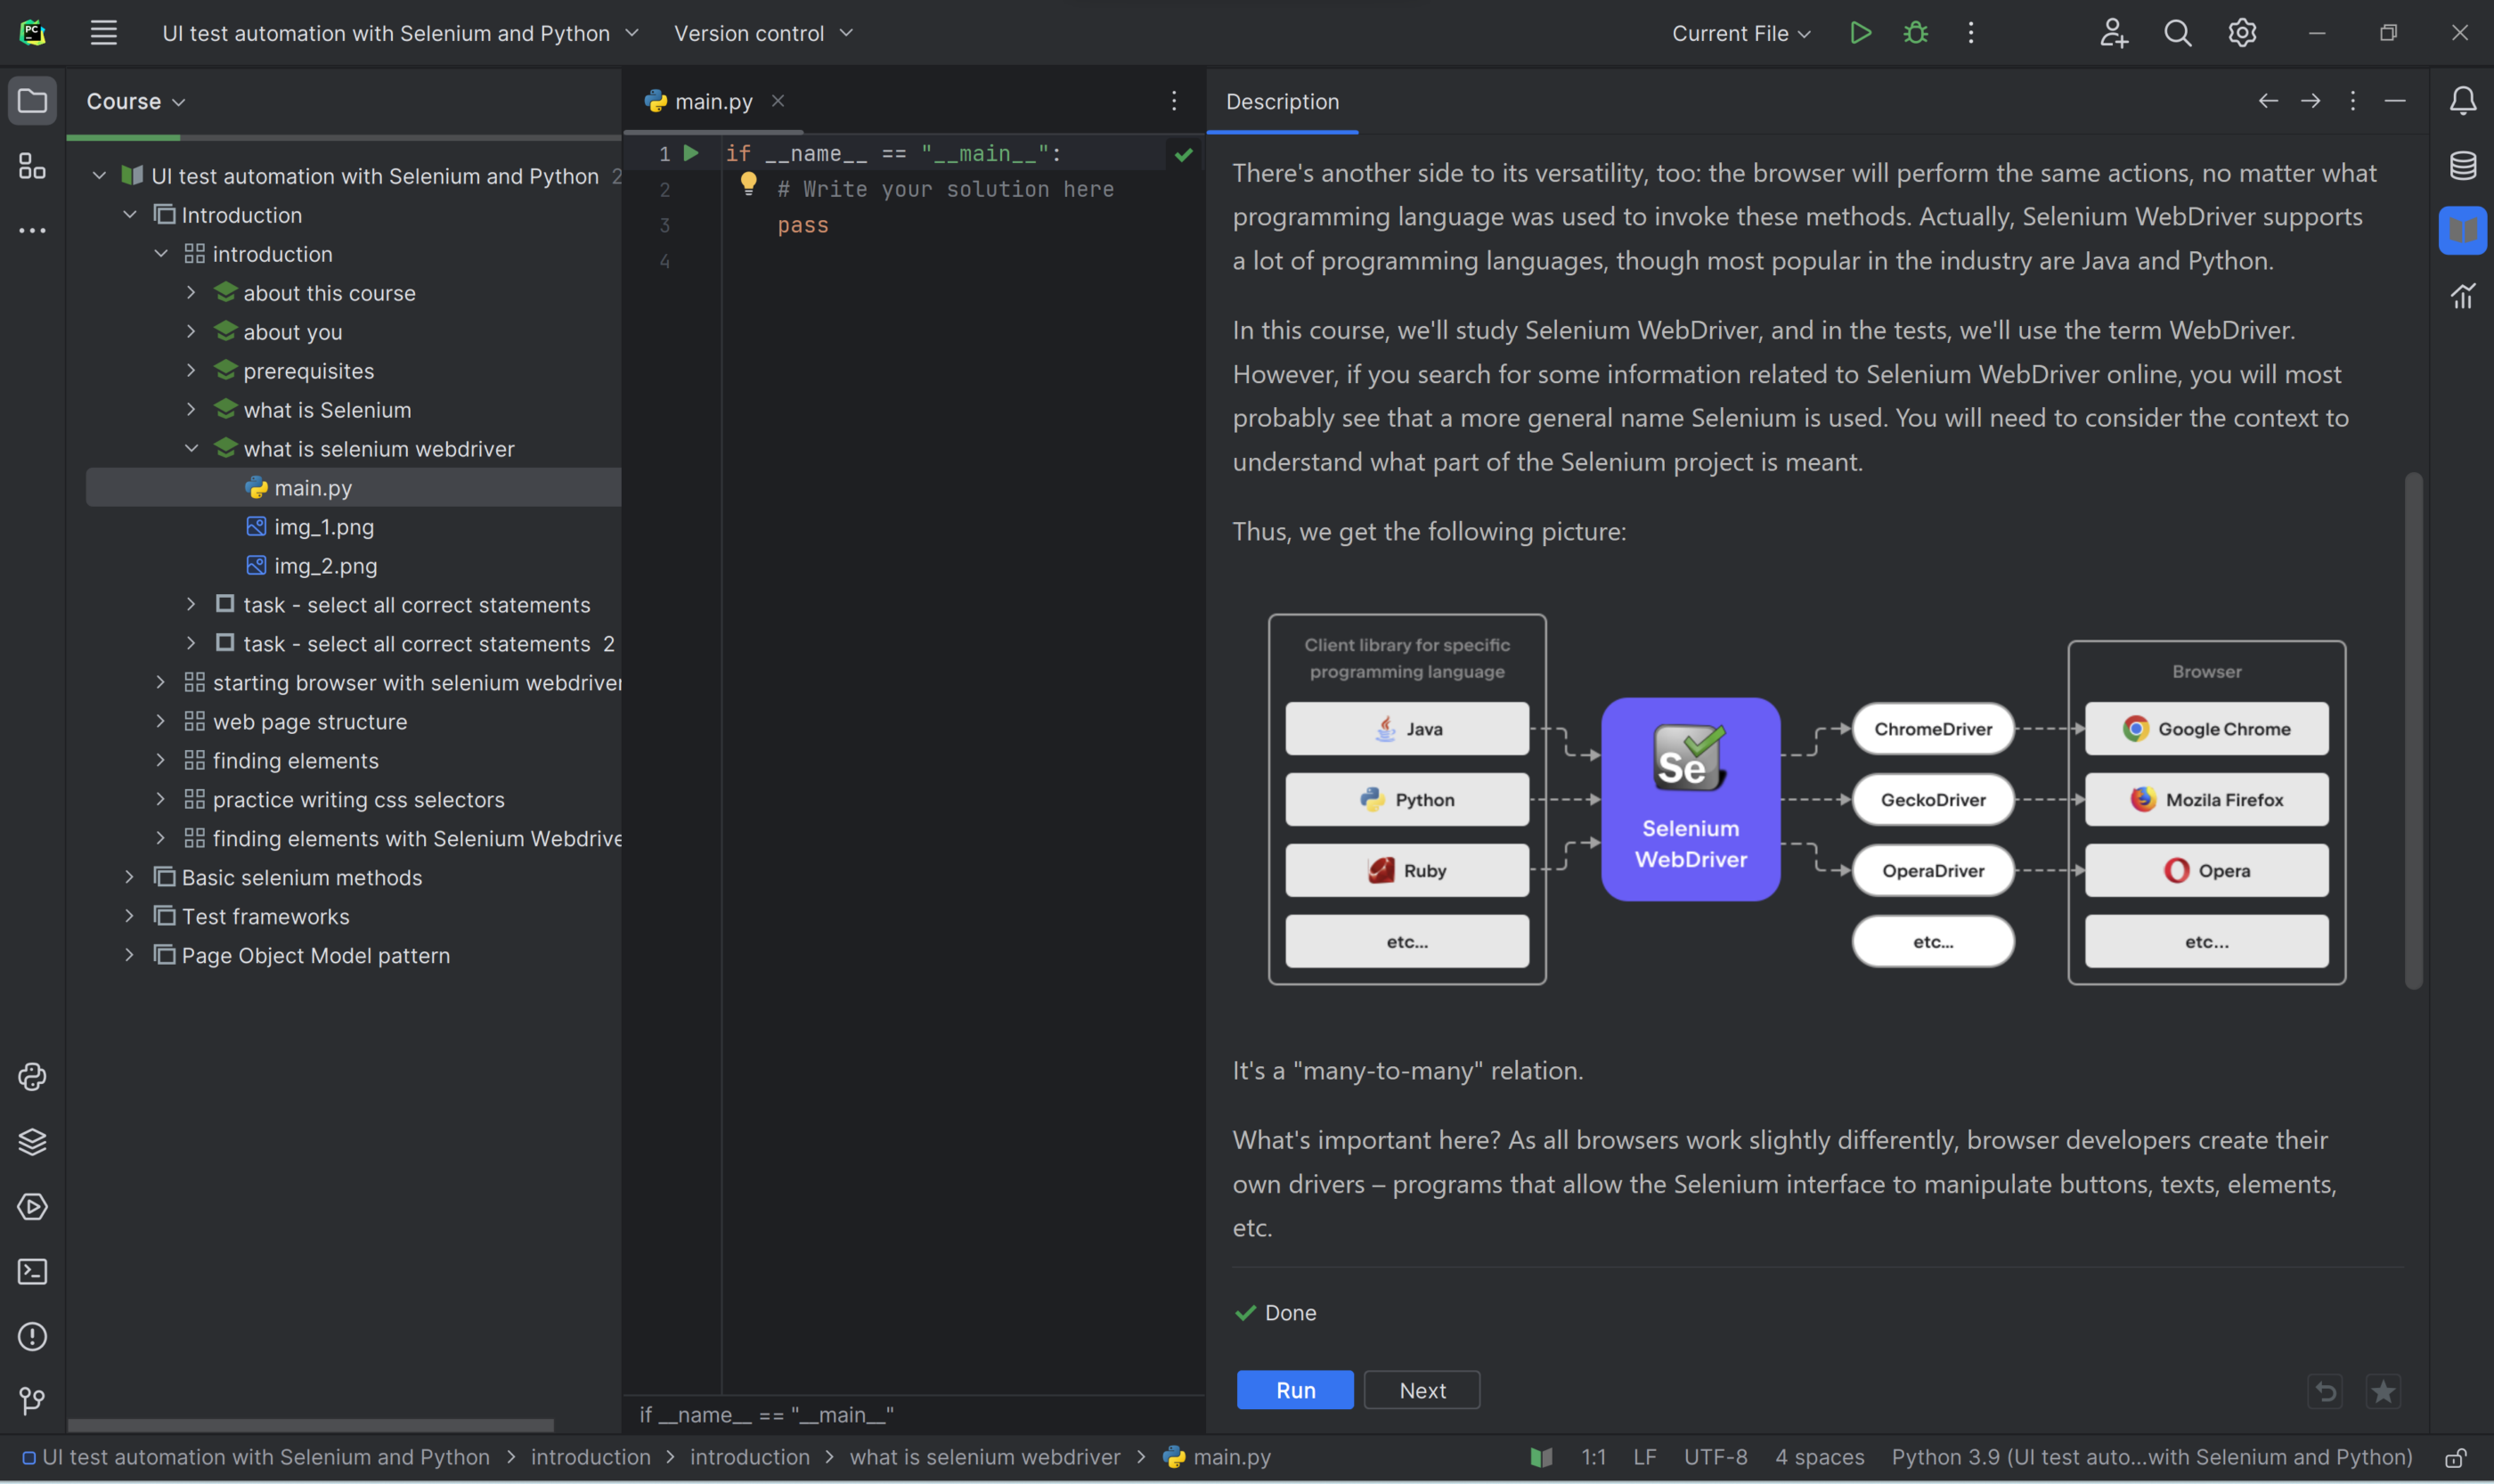This screenshot has height=1484, width=2494.
Task: Collapse 'what is selenium webdriver' lesson
Action: (191, 449)
